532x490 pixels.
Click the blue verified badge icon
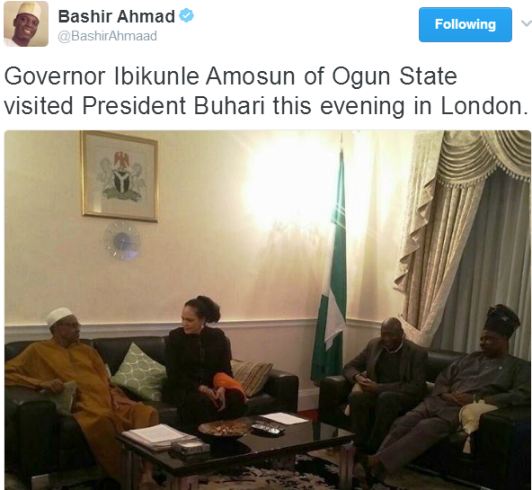tap(186, 16)
